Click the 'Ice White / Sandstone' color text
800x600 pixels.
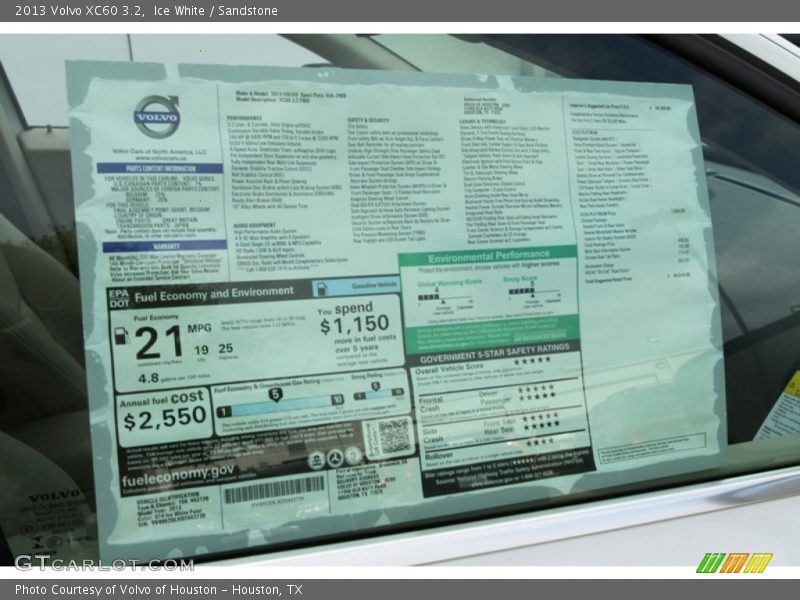(216, 11)
